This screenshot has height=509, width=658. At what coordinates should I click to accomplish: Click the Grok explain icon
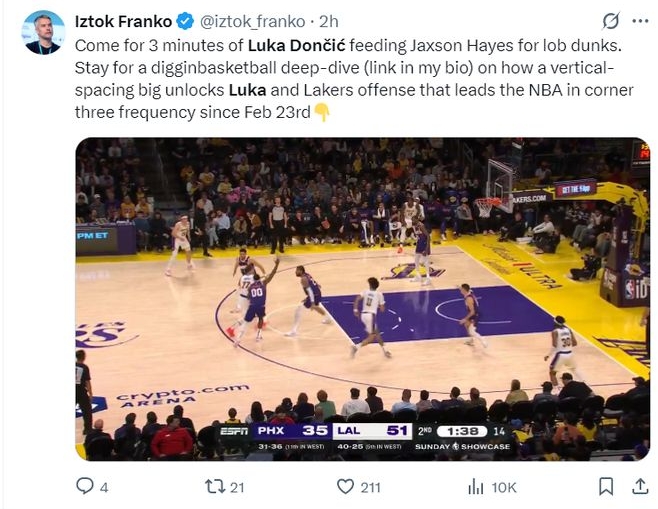pyautogui.click(x=611, y=21)
